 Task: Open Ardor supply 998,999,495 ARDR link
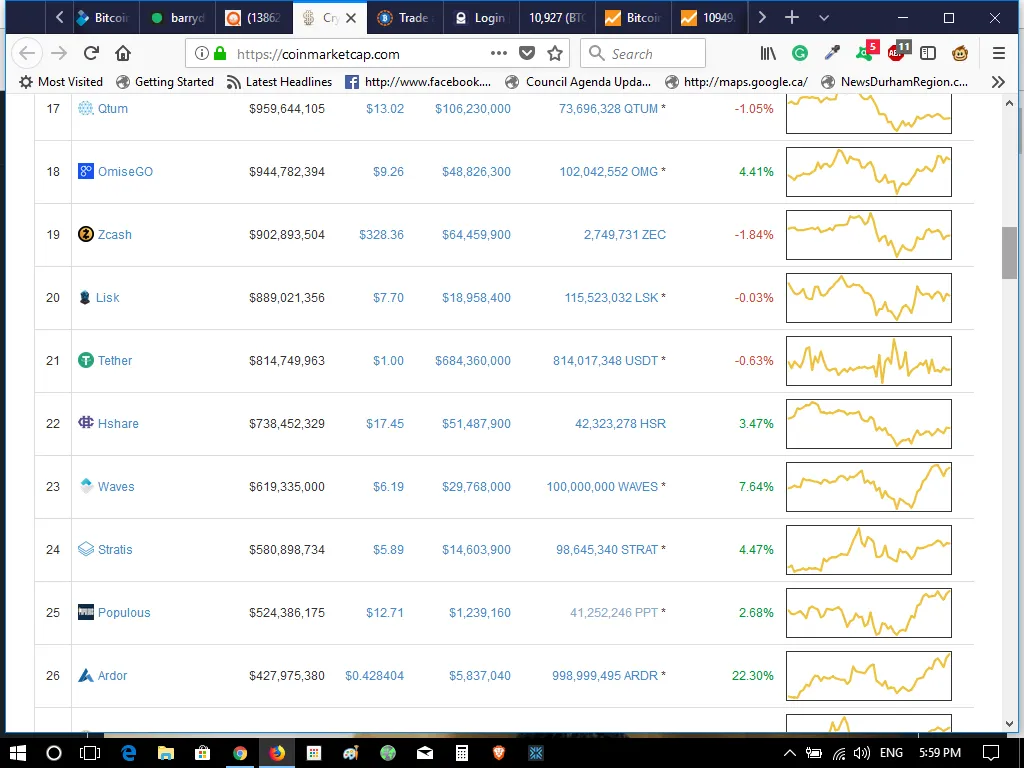click(605, 675)
